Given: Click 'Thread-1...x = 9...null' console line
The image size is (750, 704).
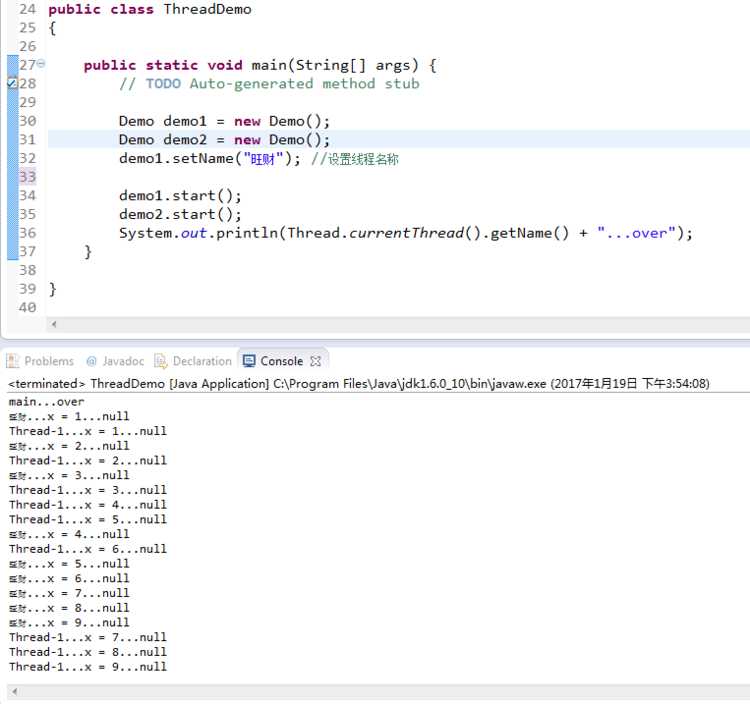Looking at the screenshot, I should [x=88, y=667].
